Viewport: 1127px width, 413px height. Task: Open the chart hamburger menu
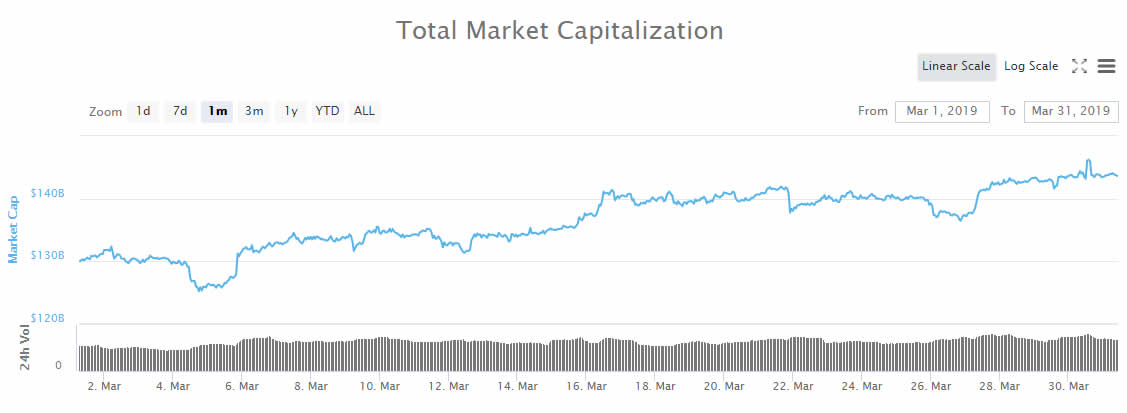click(1106, 66)
